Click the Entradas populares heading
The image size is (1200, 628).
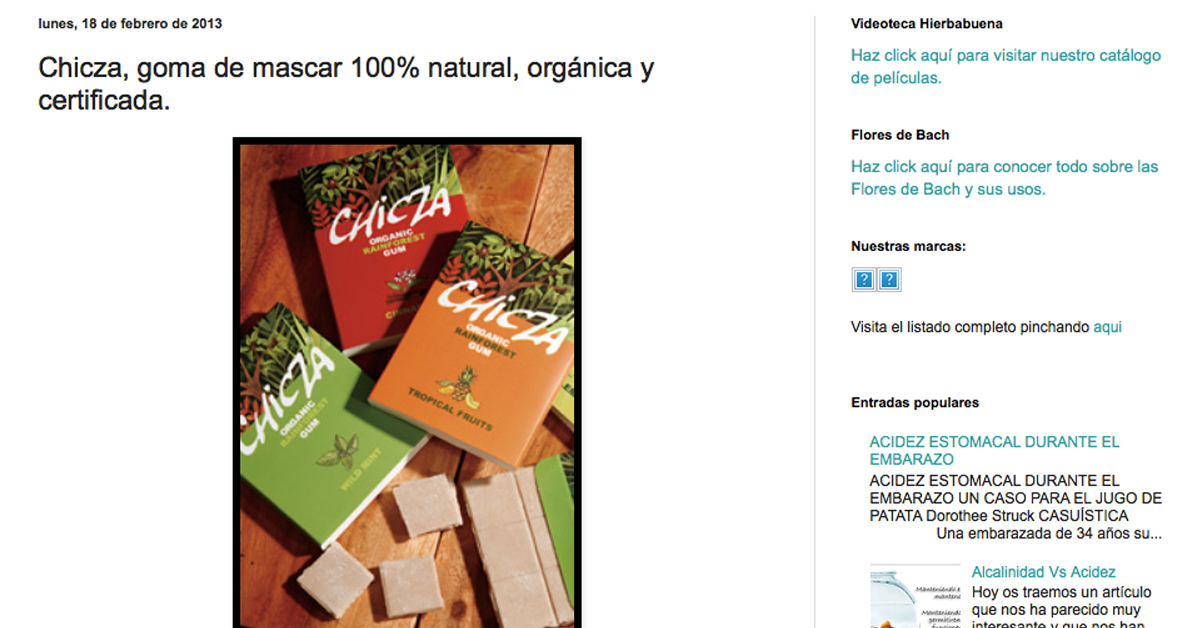coord(915,402)
